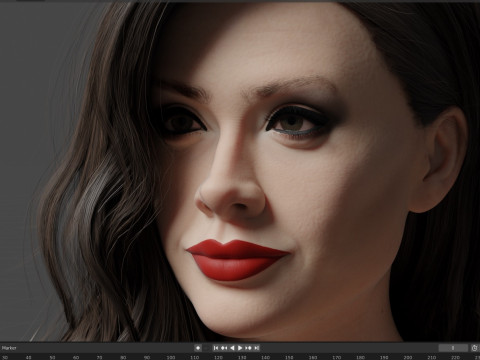Toggle the auto keying record button
480x360 pixels.
(198, 348)
